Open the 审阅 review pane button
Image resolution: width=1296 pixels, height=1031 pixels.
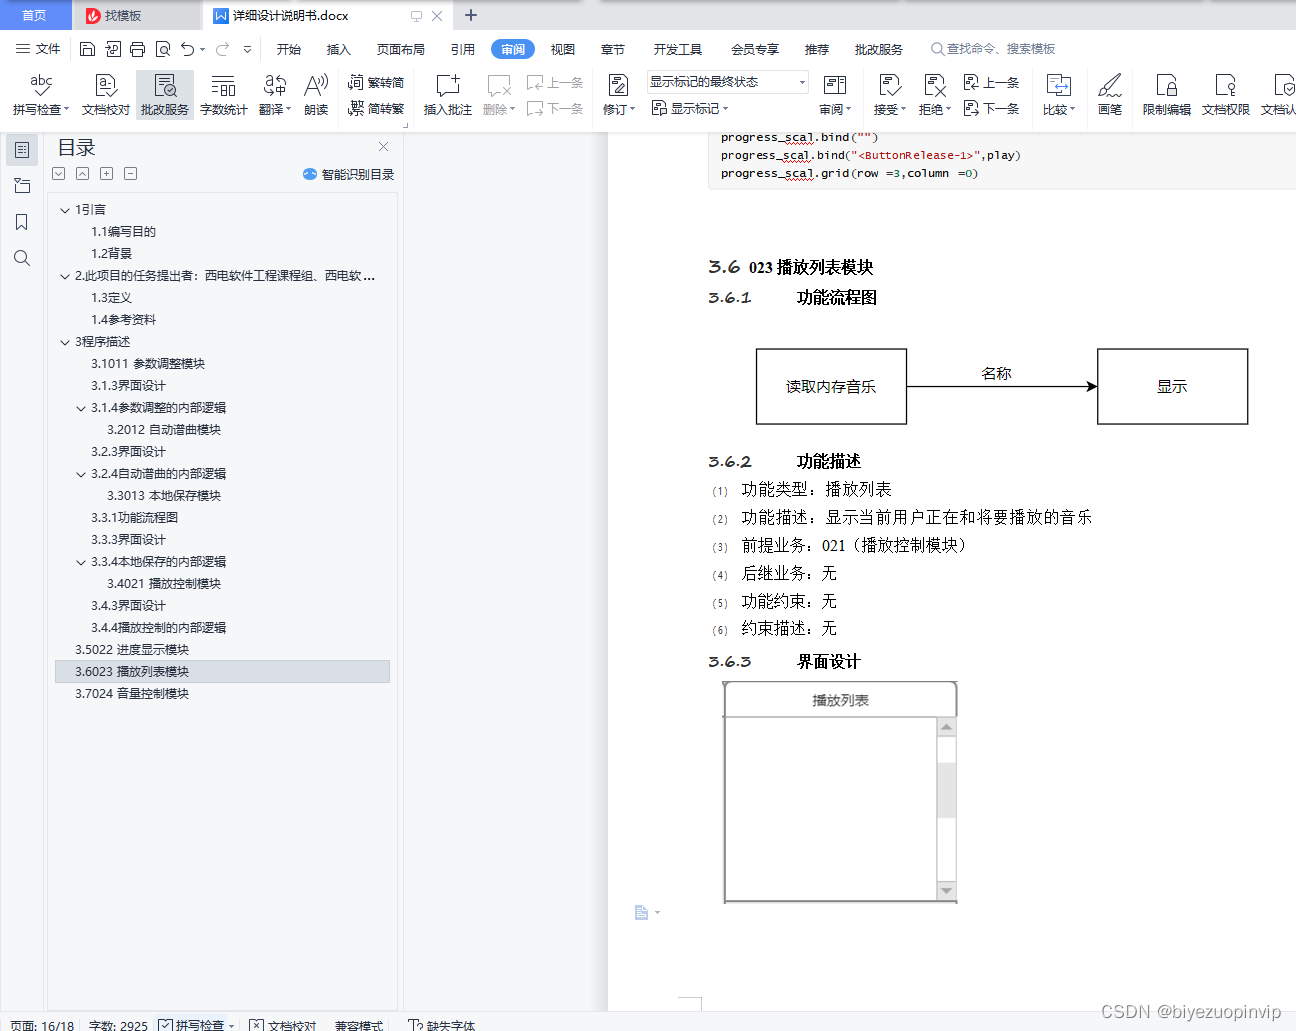835,95
